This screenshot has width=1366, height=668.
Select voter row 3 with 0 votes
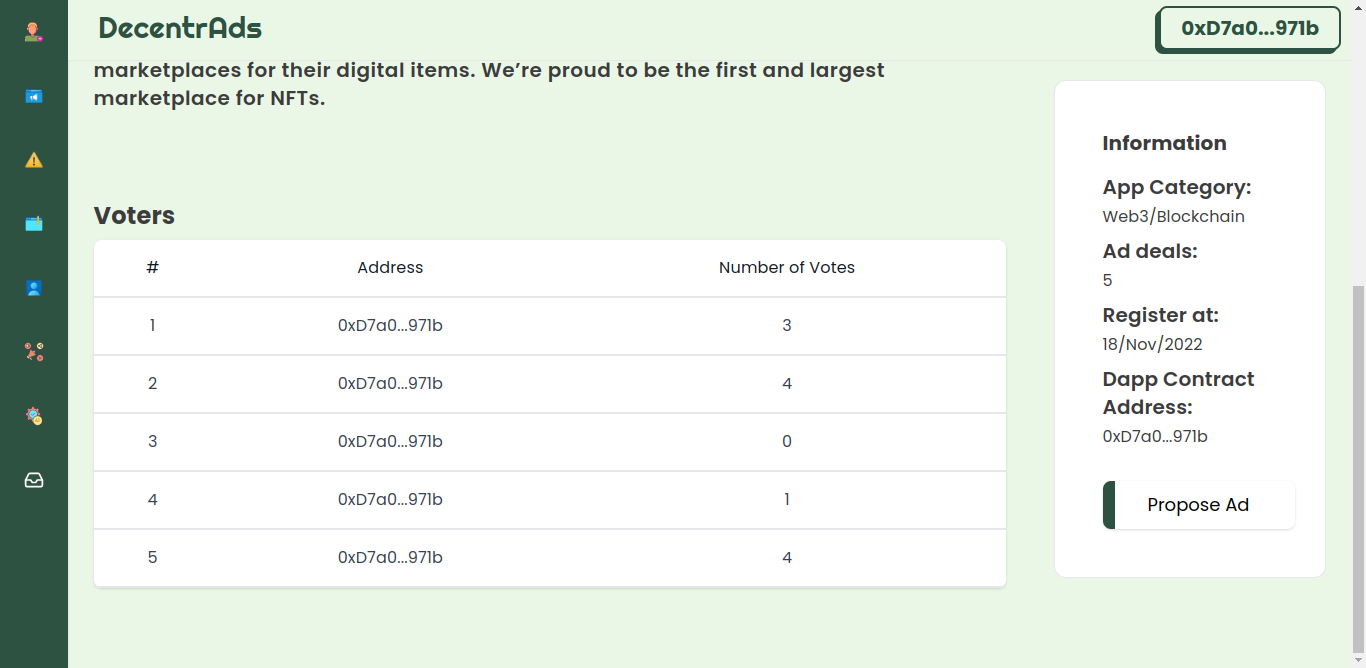tap(550, 442)
